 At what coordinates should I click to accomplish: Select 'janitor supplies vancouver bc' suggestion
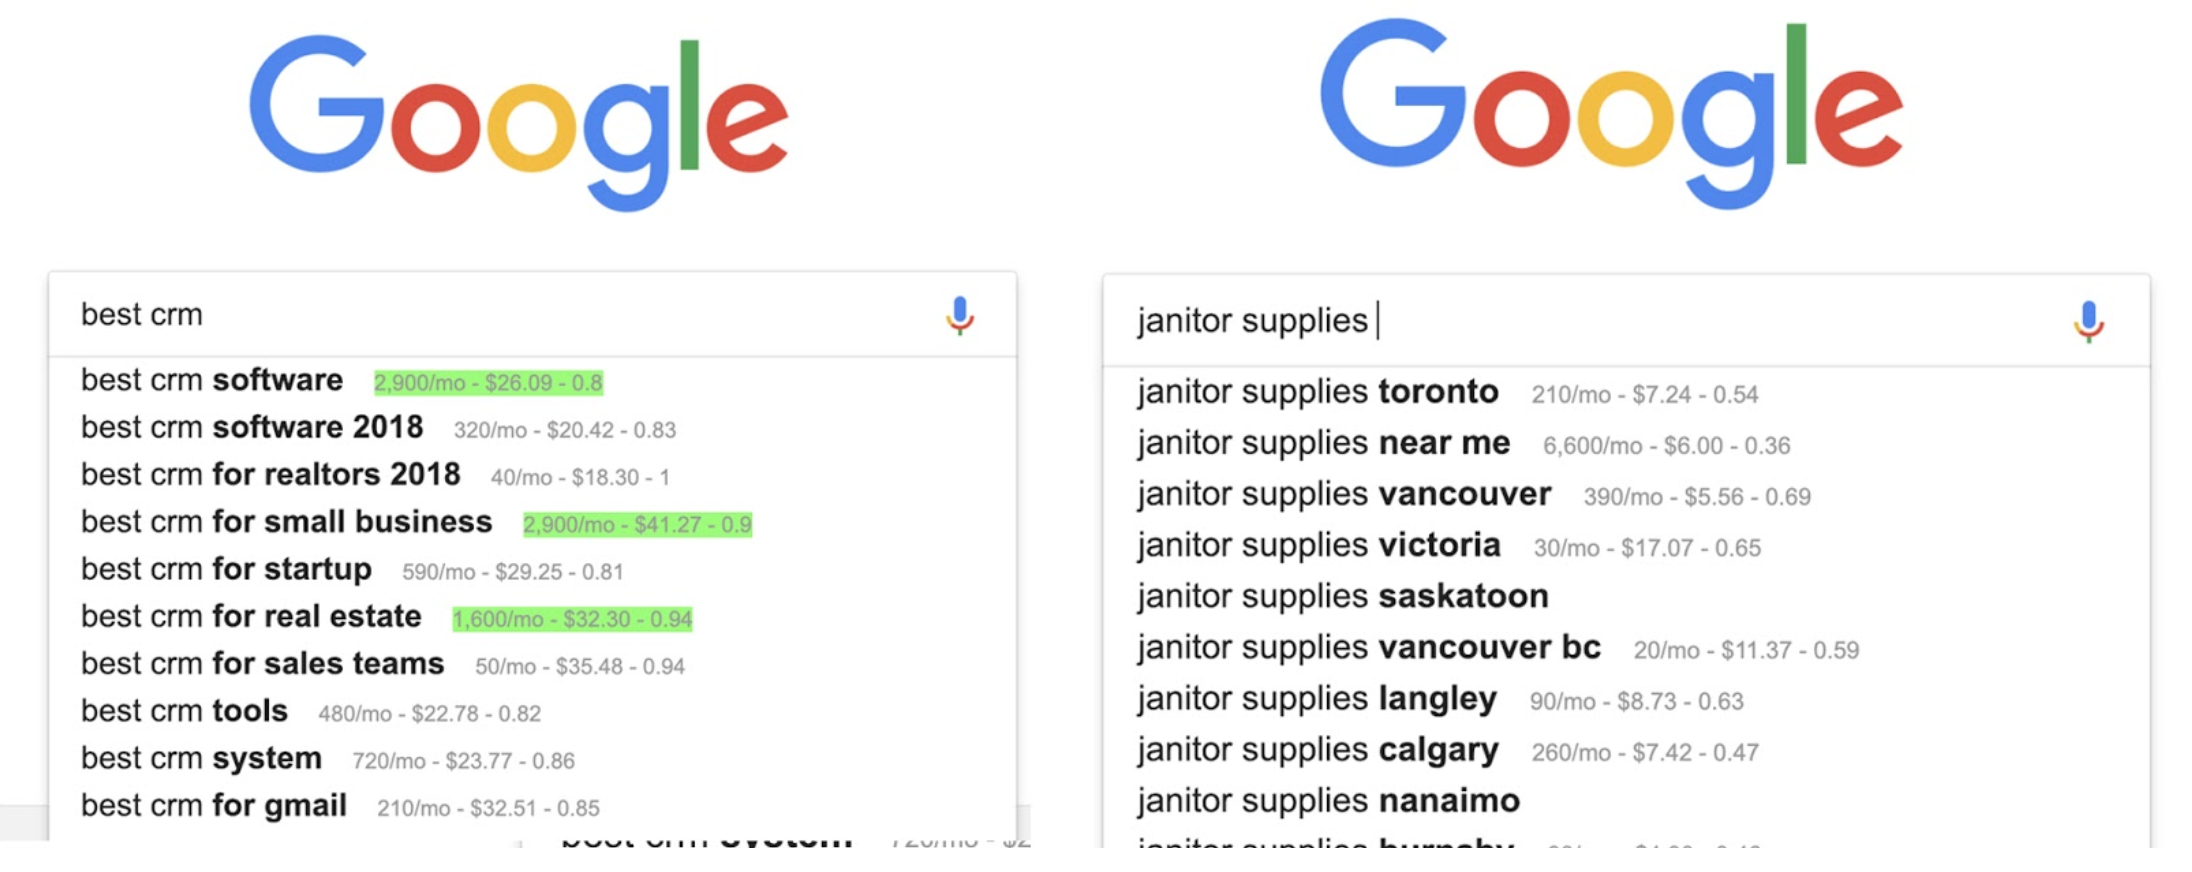point(1368,648)
